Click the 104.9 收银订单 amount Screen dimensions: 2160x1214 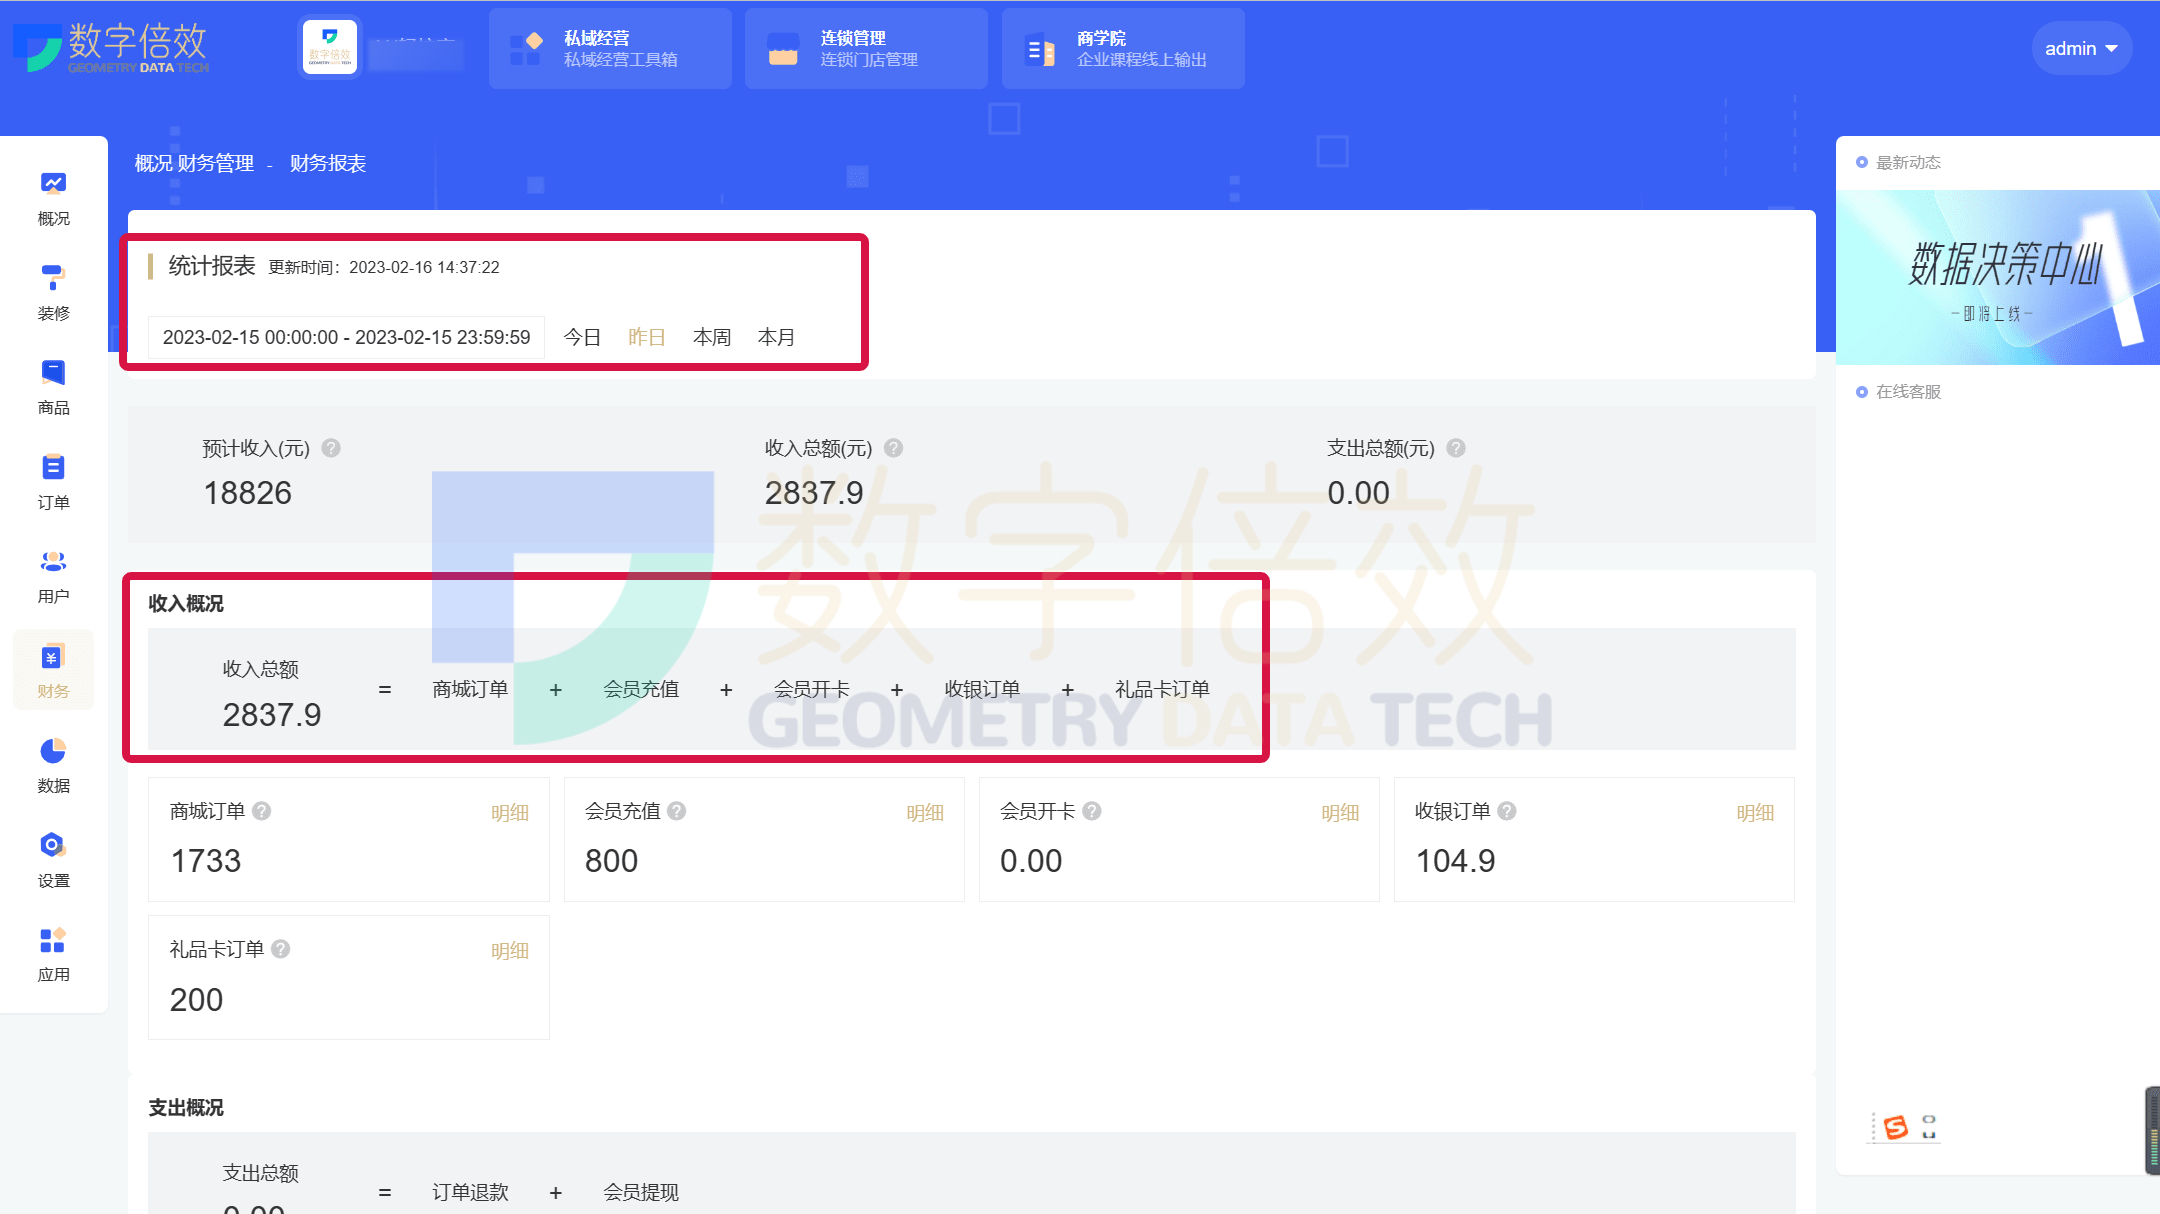point(1455,861)
